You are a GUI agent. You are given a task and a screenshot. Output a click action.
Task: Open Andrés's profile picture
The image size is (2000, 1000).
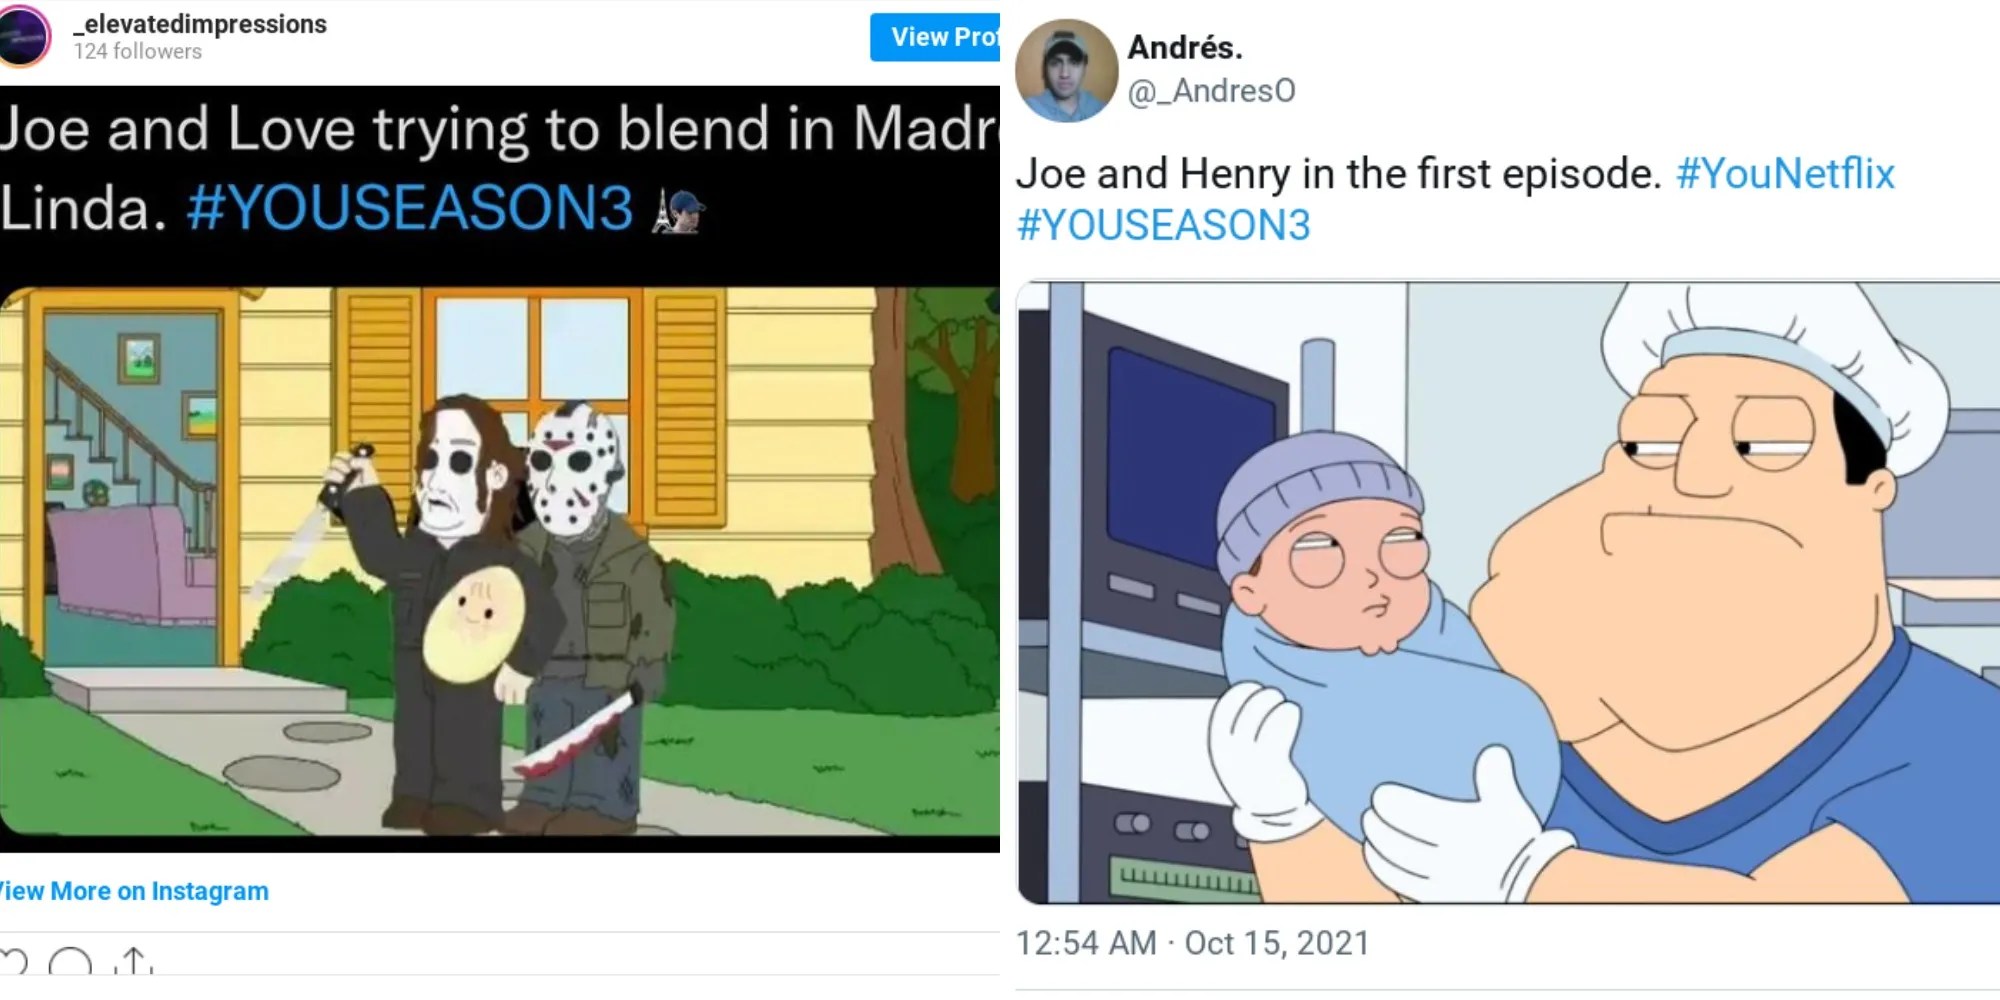tap(1066, 70)
